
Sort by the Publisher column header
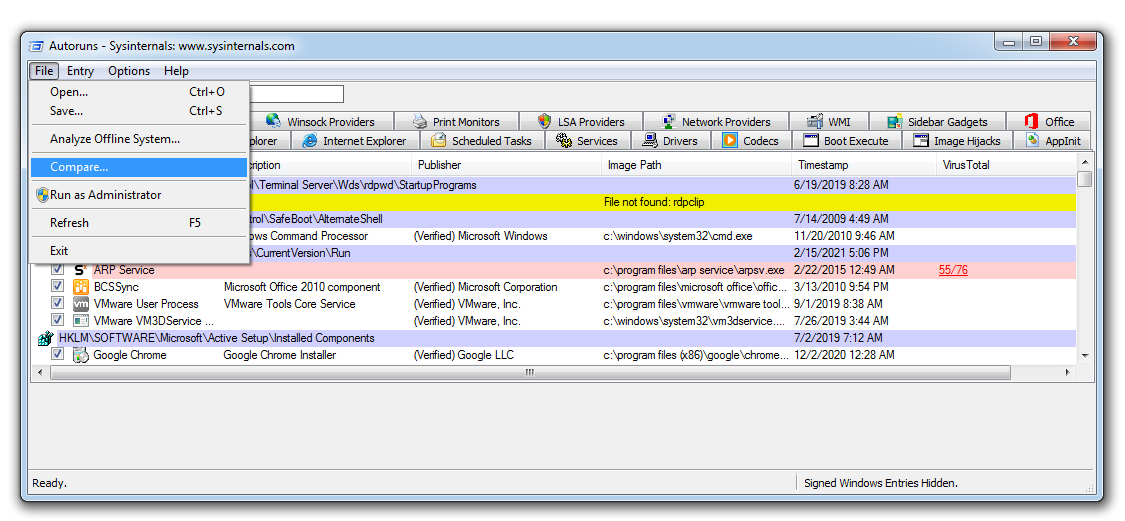click(507, 165)
